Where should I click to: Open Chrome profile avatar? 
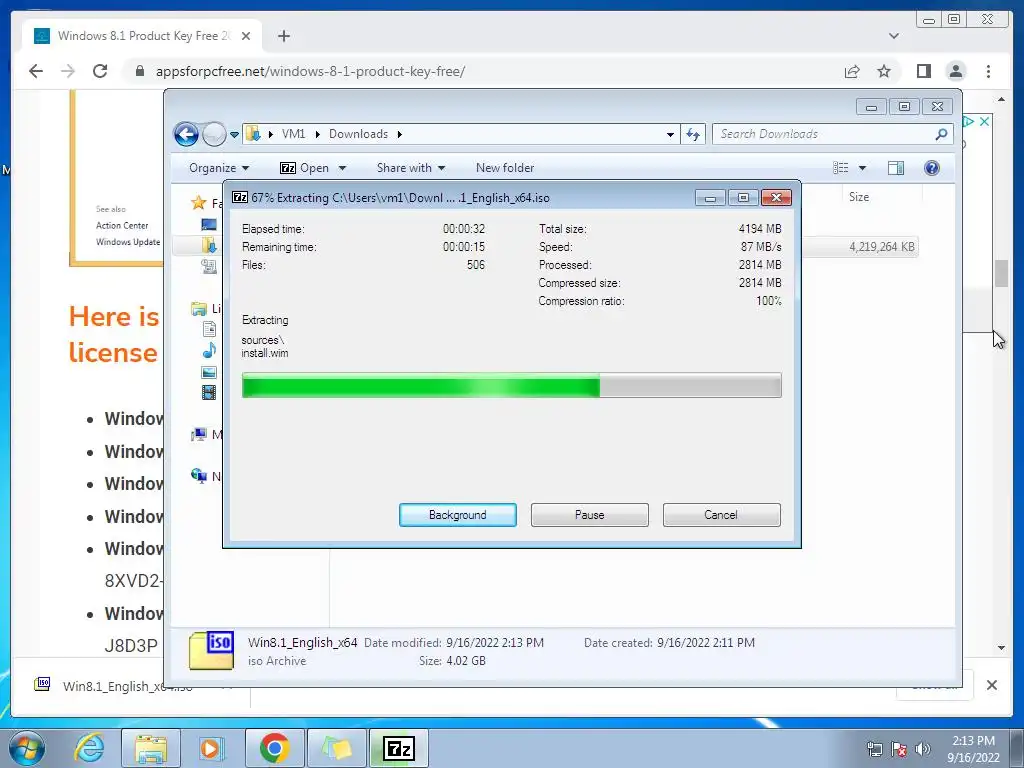(956, 71)
